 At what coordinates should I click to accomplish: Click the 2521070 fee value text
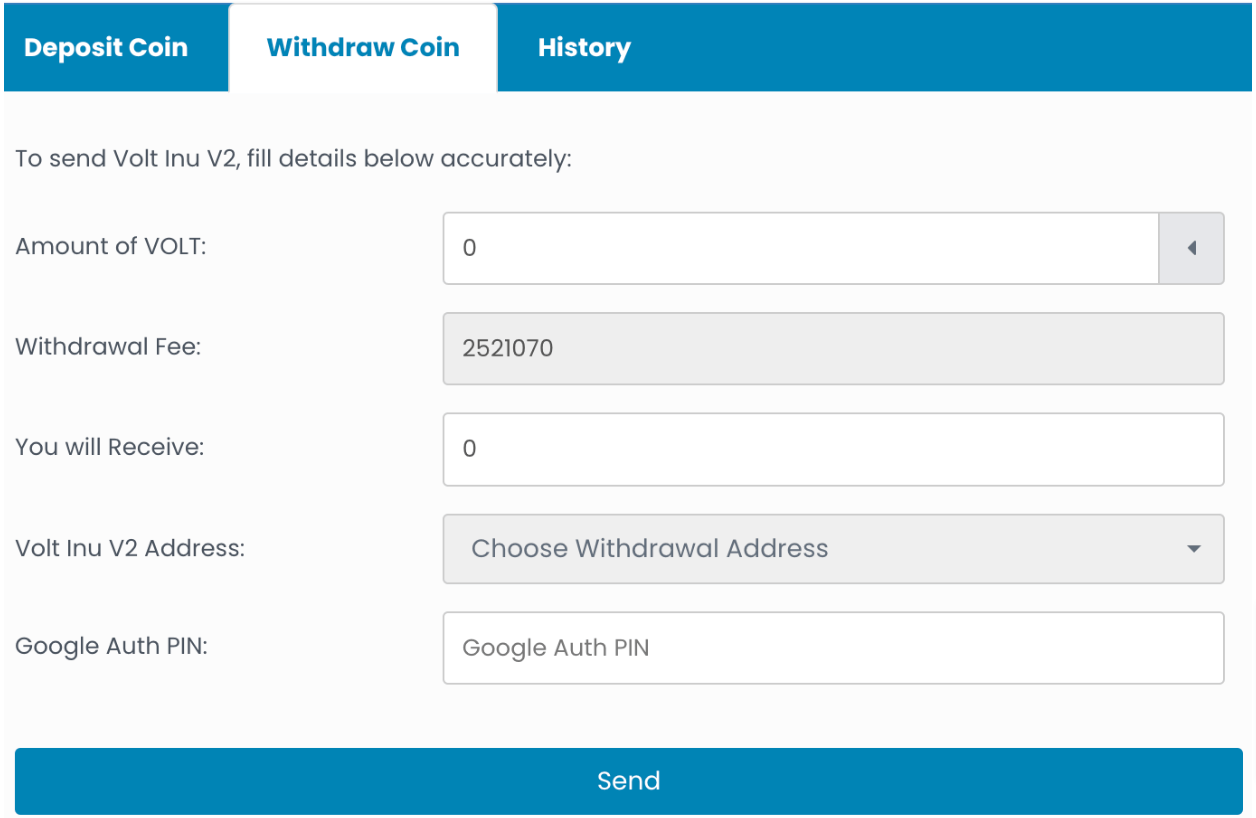coord(508,348)
